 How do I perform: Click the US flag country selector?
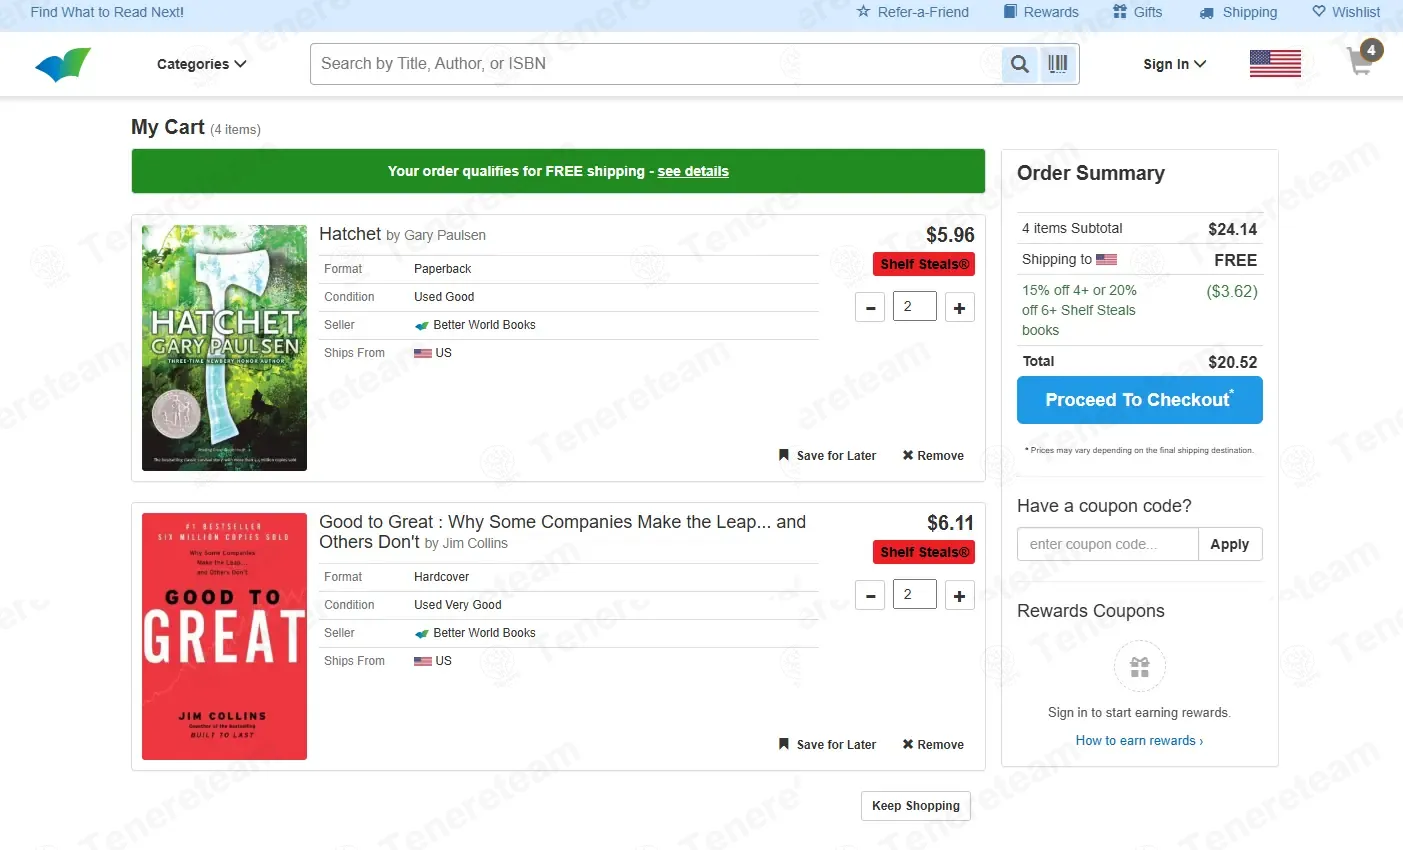click(1275, 63)
